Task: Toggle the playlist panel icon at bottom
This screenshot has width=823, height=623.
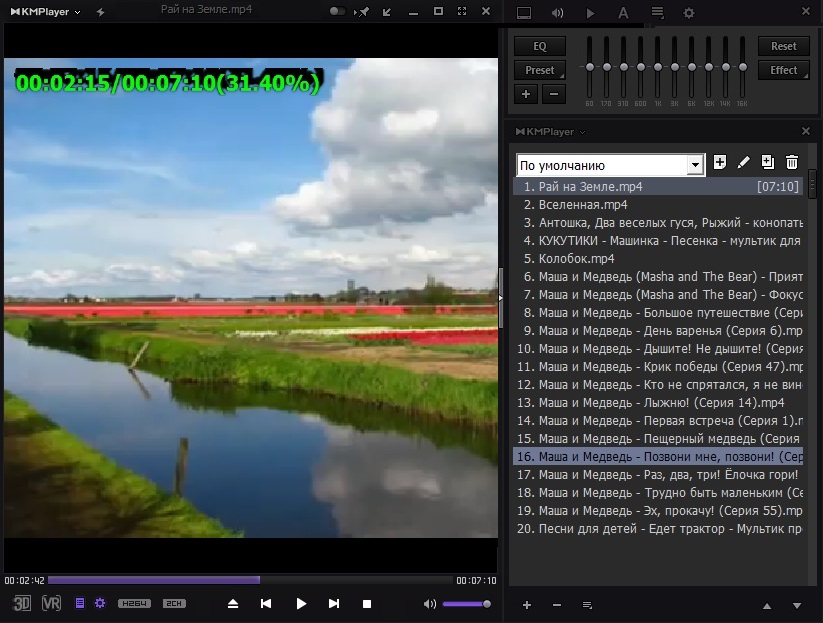Action: [80, 603]
